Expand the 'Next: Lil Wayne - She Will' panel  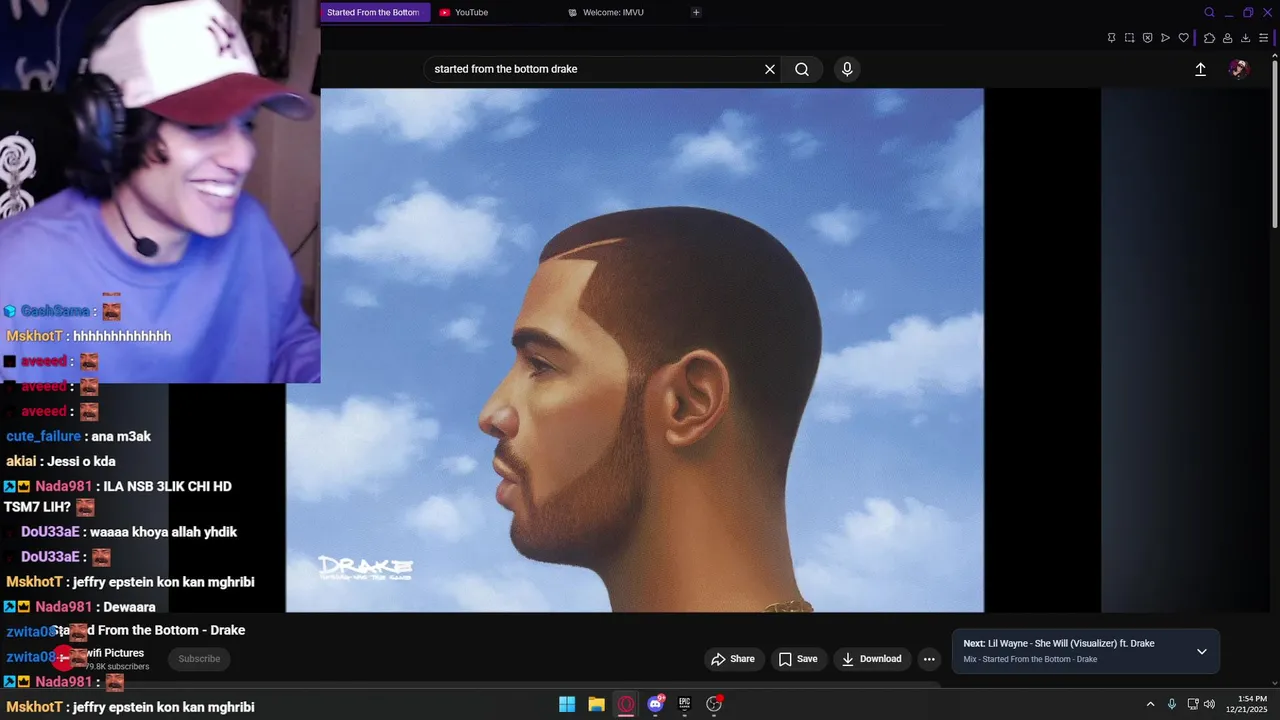click(1202, 651)
